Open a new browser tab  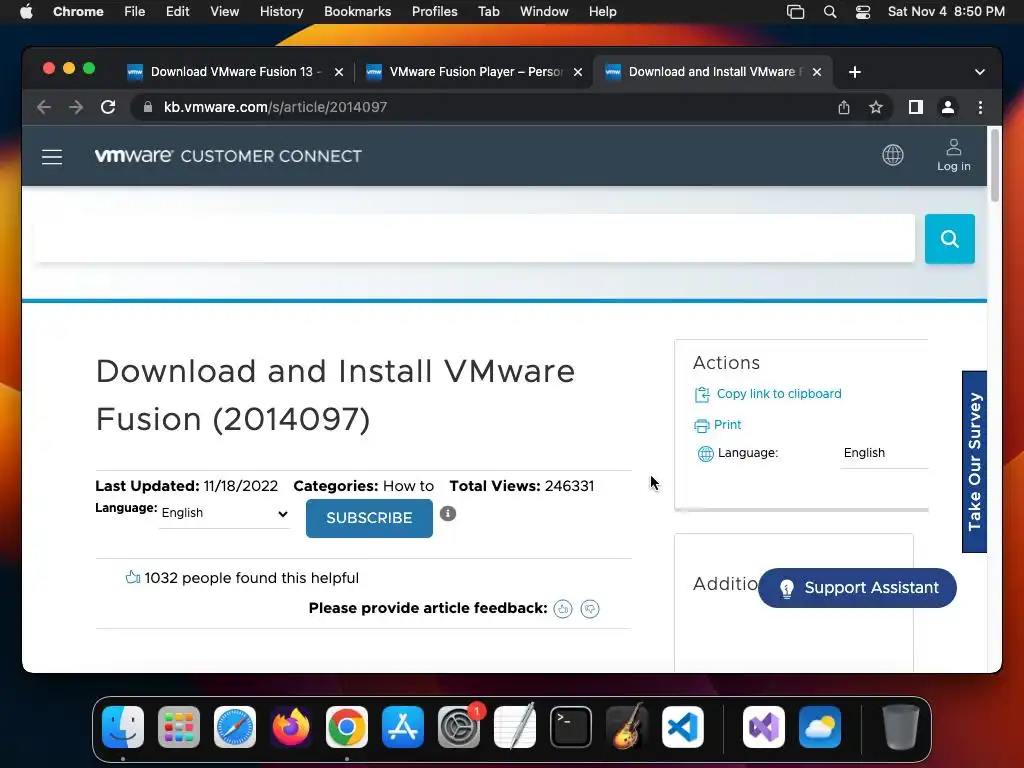pyautogui.click(x=855, y=72)
